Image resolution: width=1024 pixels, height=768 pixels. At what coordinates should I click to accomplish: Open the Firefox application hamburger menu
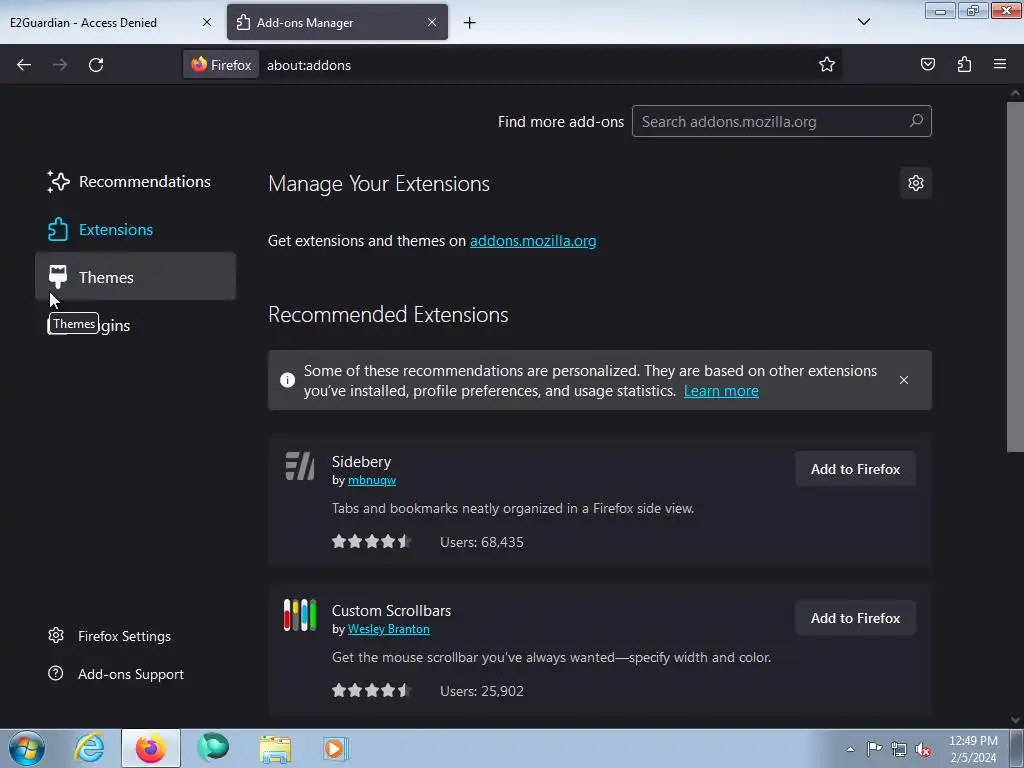tap(1000, 64)
